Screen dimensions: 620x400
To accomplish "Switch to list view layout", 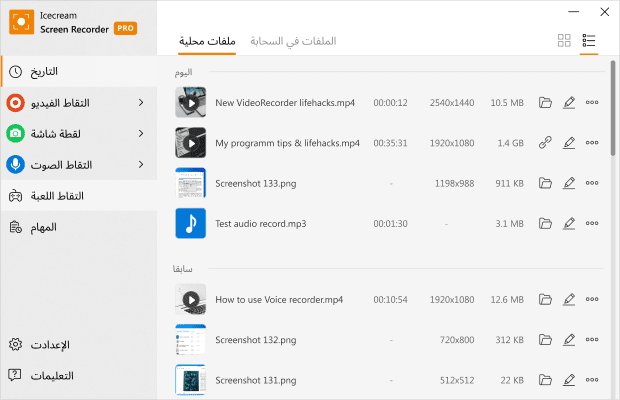I will (589, 41).
